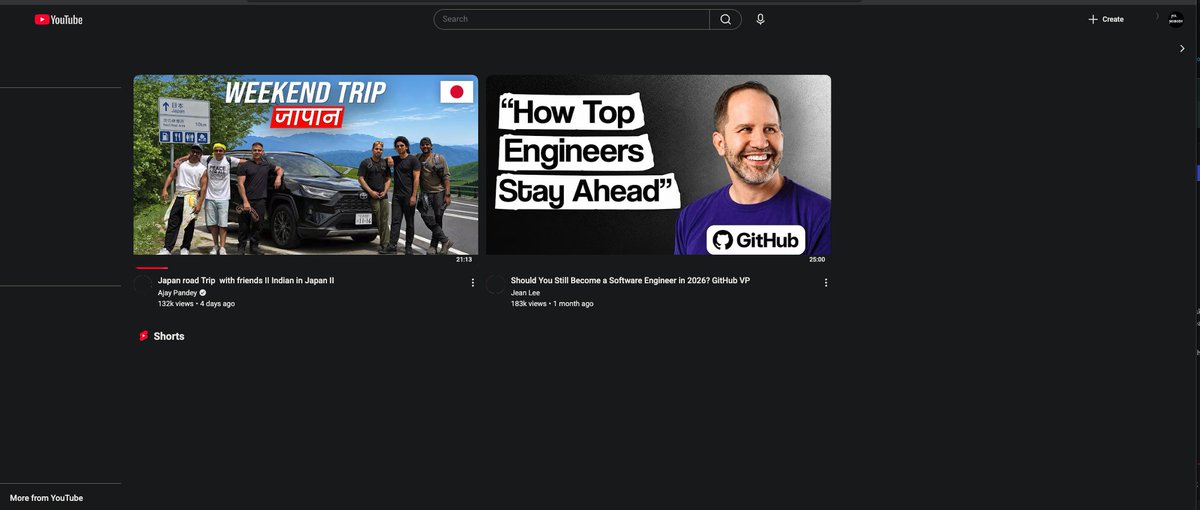This screenshot has width=1200, height=510.
Task: Open more options for Japan road Trip video
Action: click(x=473, y=283)
